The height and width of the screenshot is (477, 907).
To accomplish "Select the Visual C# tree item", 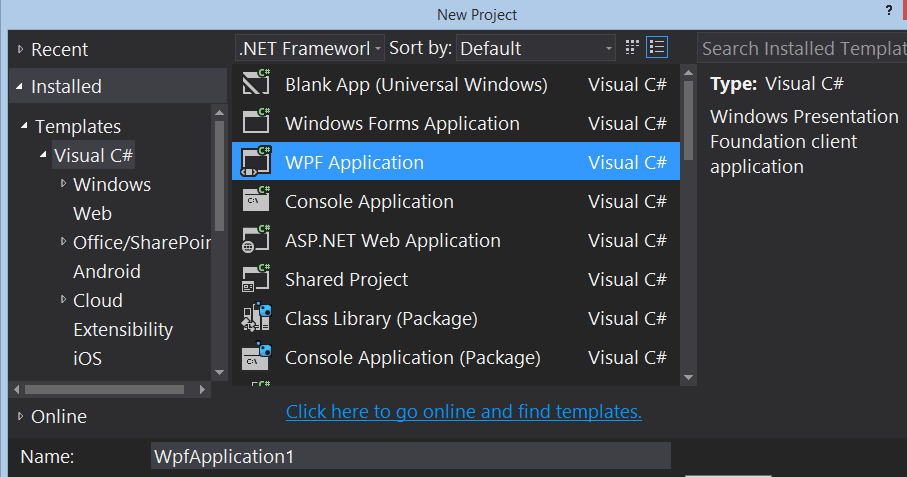I will (x=93, y=155).
